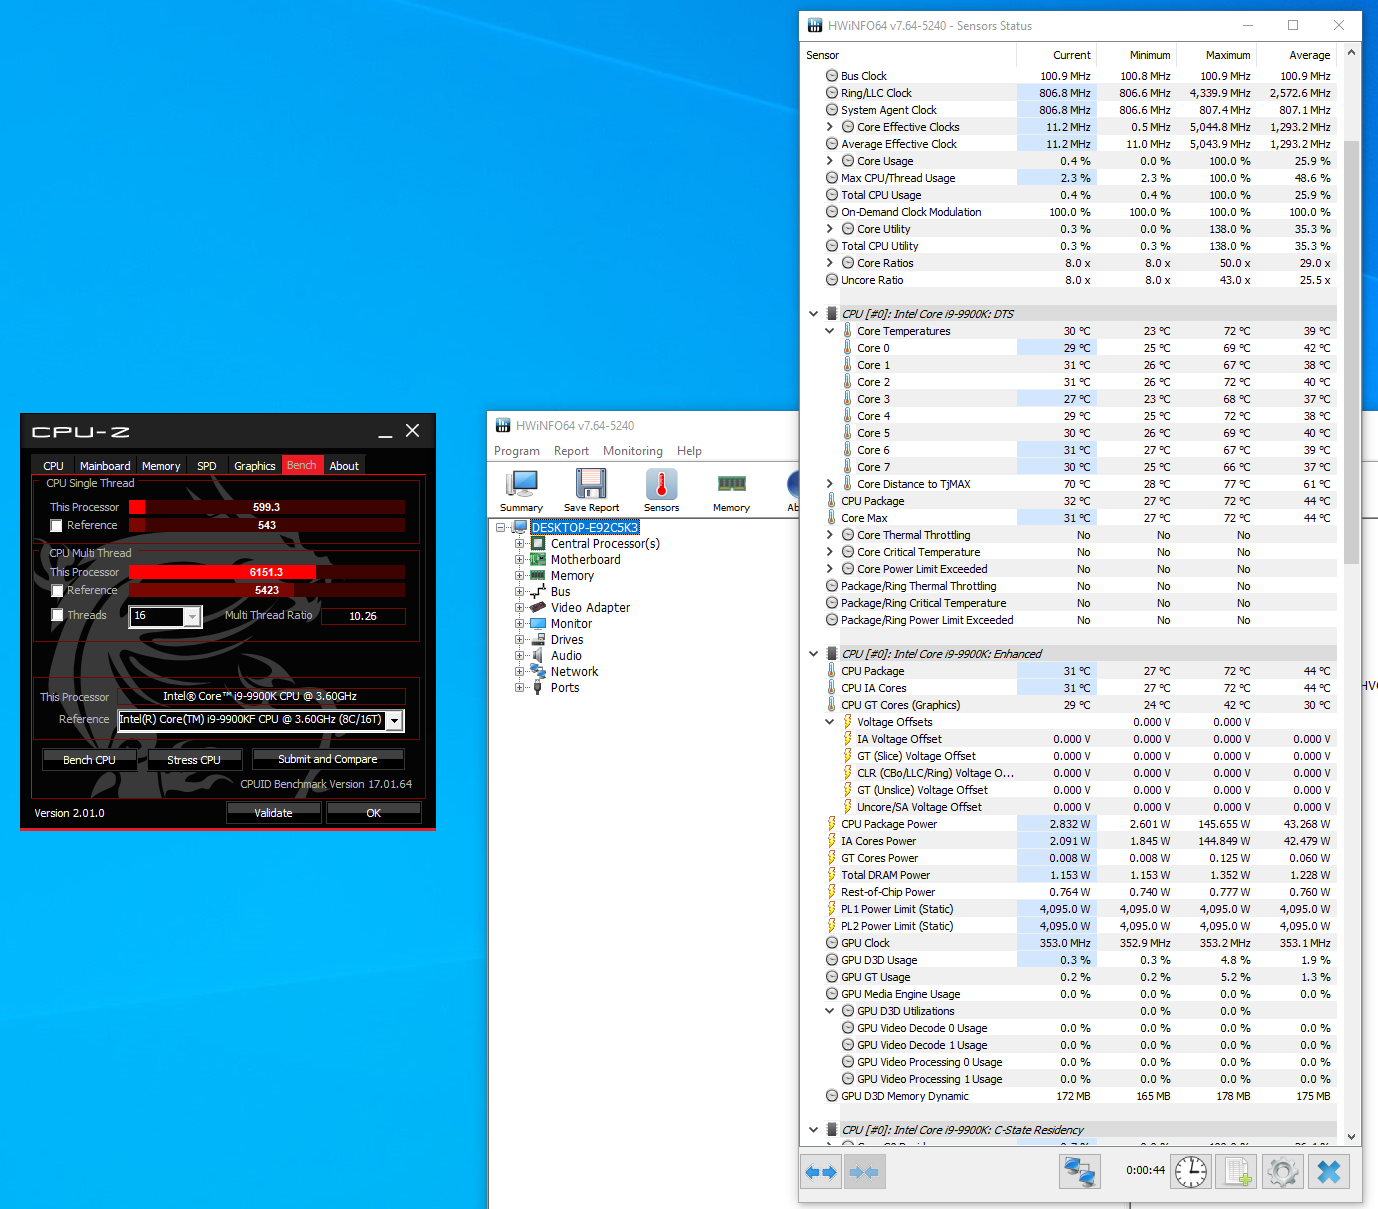1378x1209 pixels.
Task: Expand Core Effective Clocks sensor group
Action: click(x=829, y=127)
